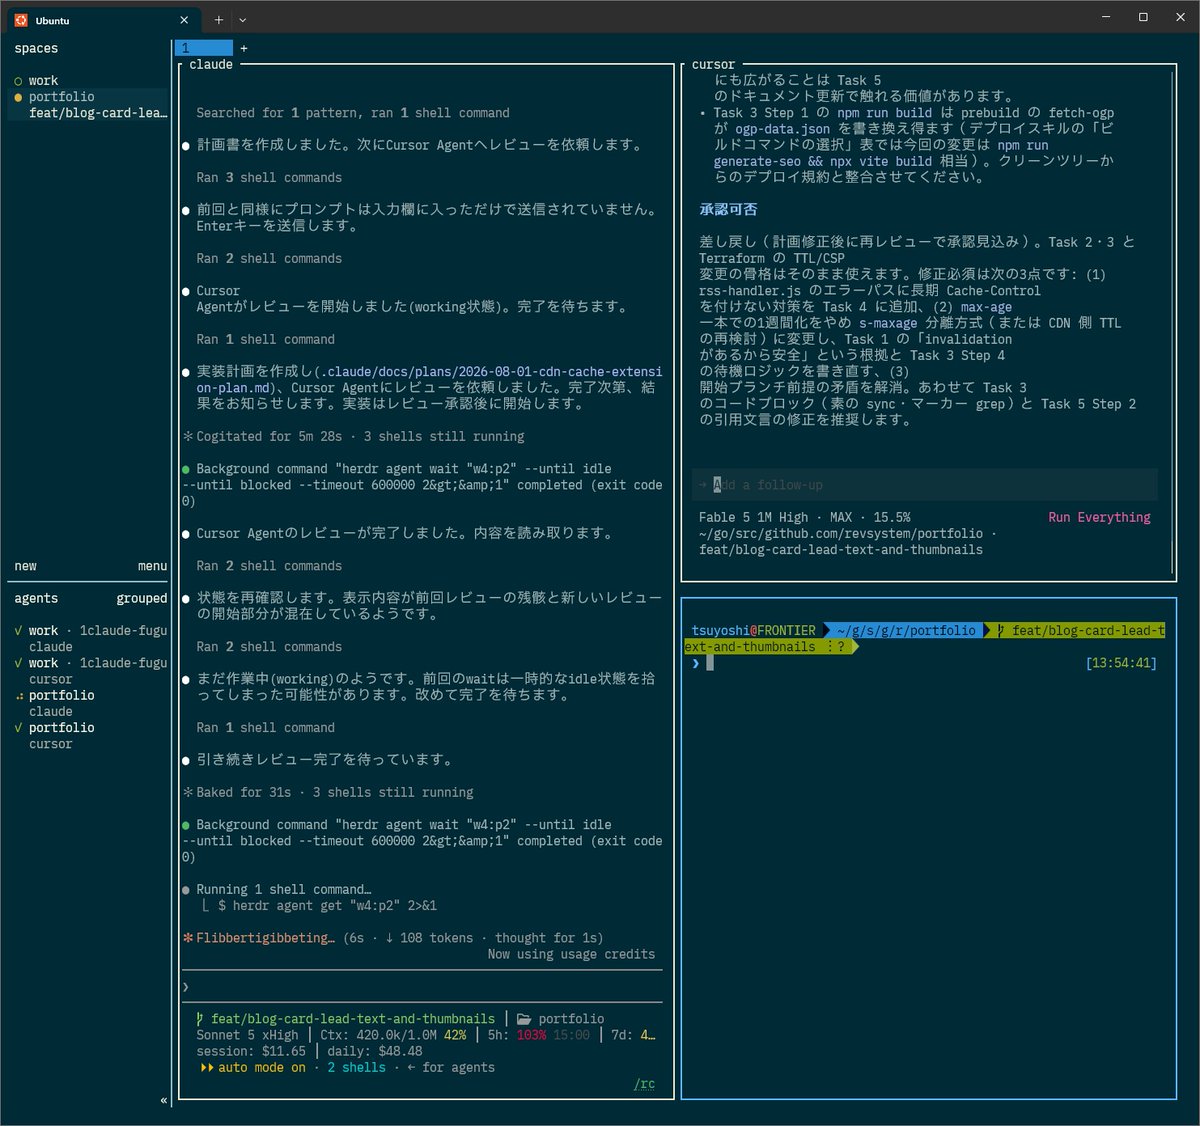Add a new workspace tab with +
This screenshot has width=1200, height=1126.
244,48
